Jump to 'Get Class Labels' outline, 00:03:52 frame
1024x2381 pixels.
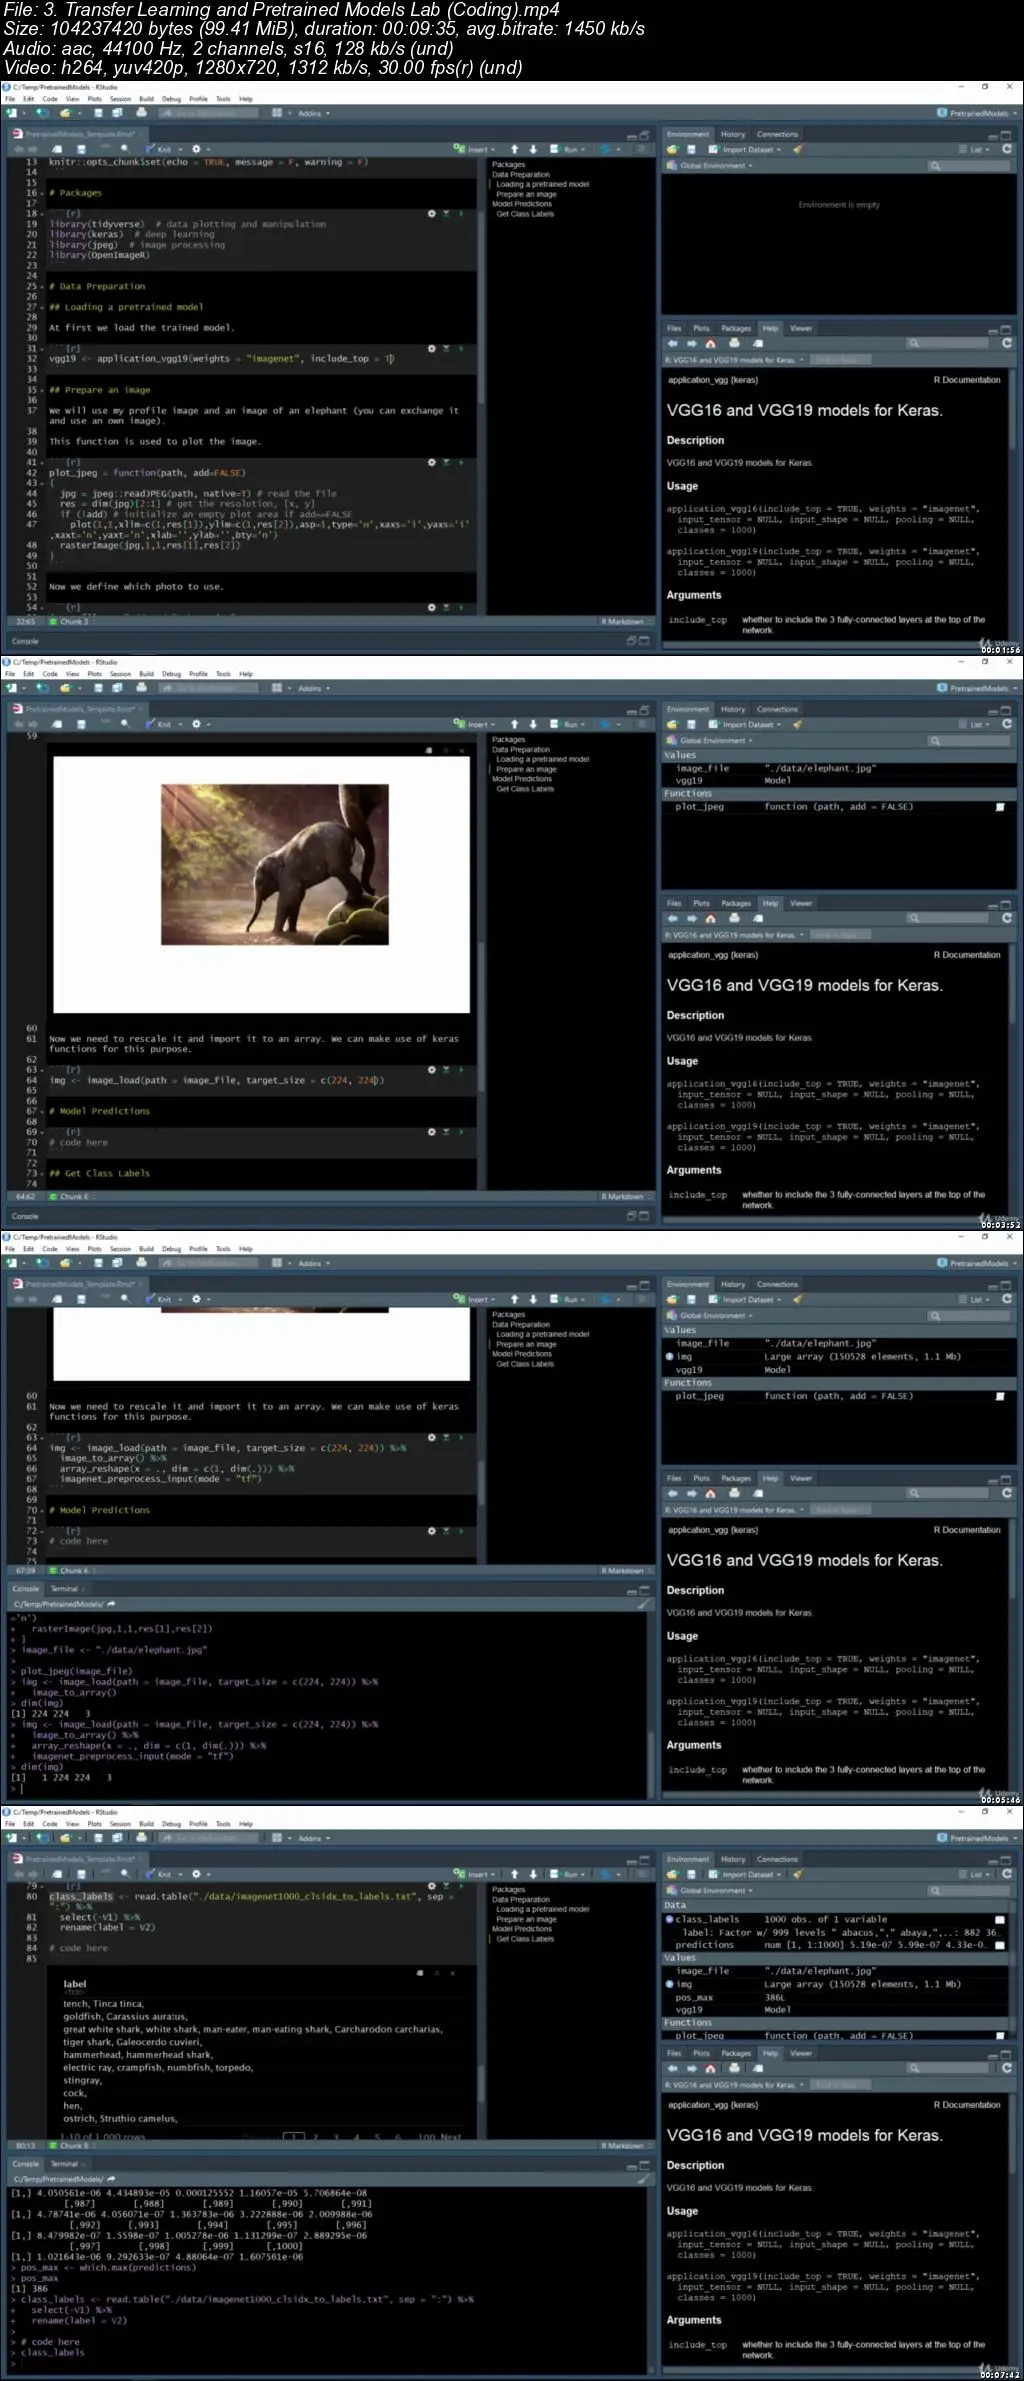525,789
